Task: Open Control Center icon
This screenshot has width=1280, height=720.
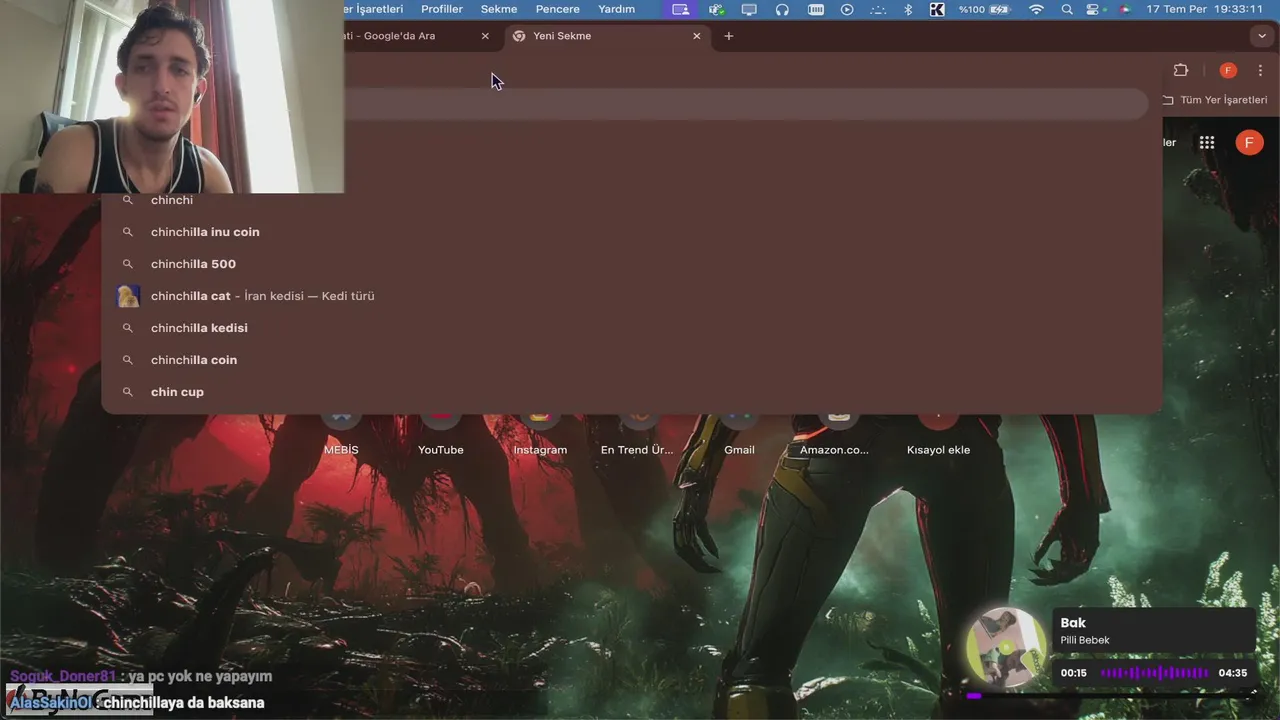Action: click(x=1092, y=9)
